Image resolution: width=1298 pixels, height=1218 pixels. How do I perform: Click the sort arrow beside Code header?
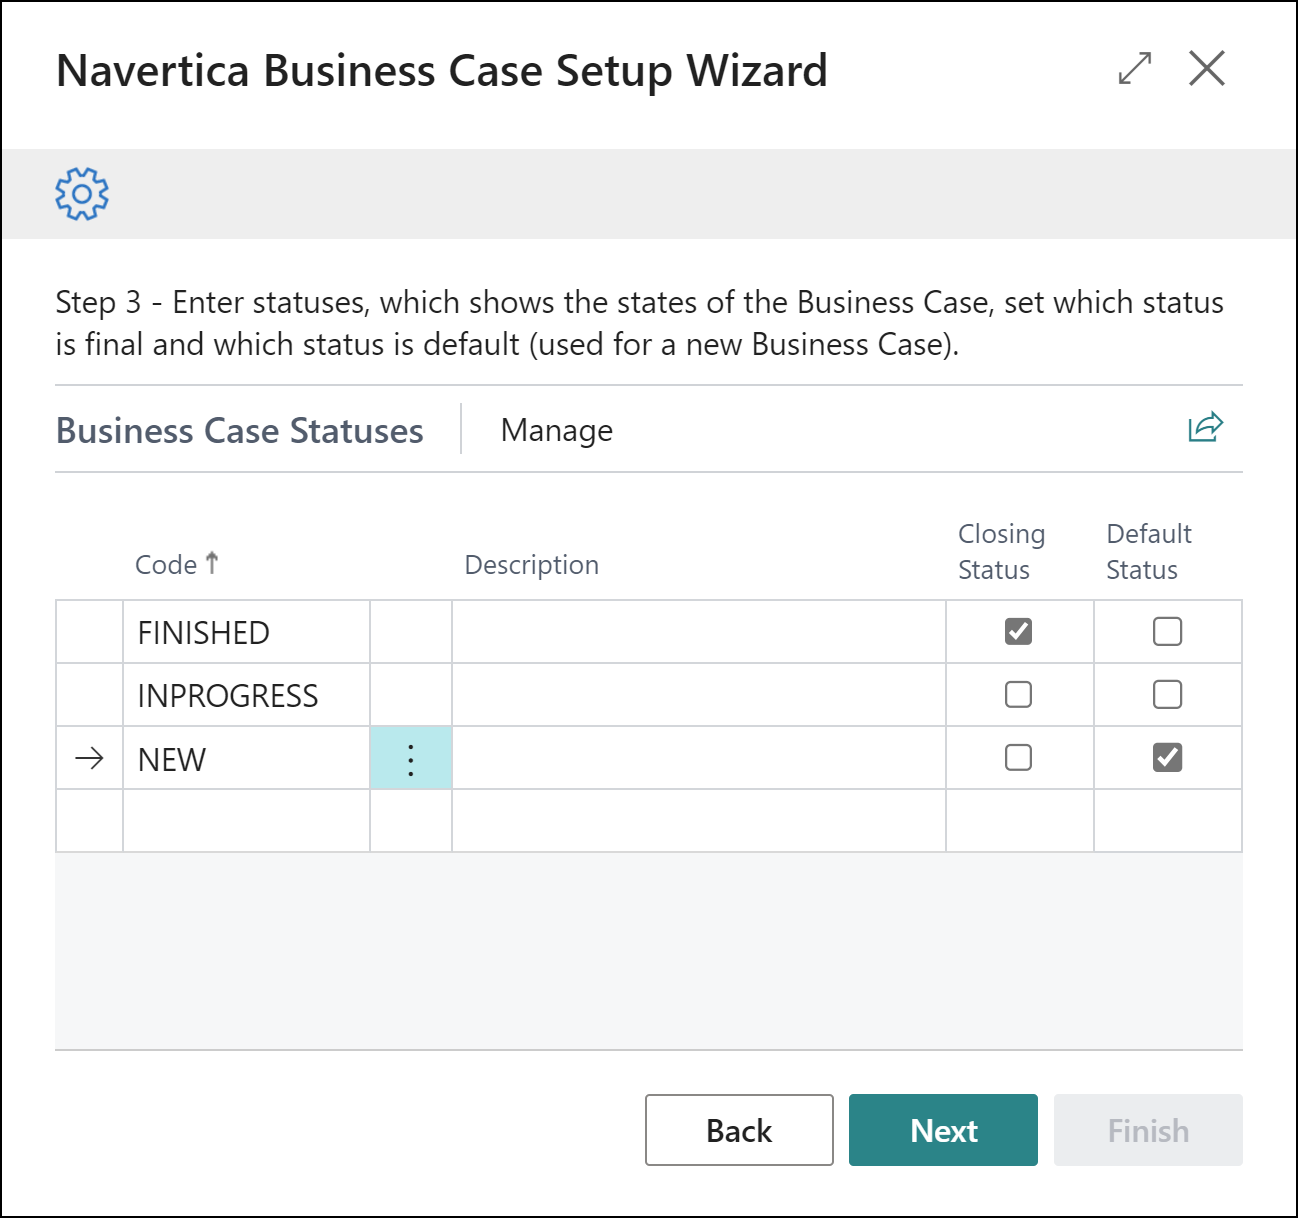tap(212, 563)
